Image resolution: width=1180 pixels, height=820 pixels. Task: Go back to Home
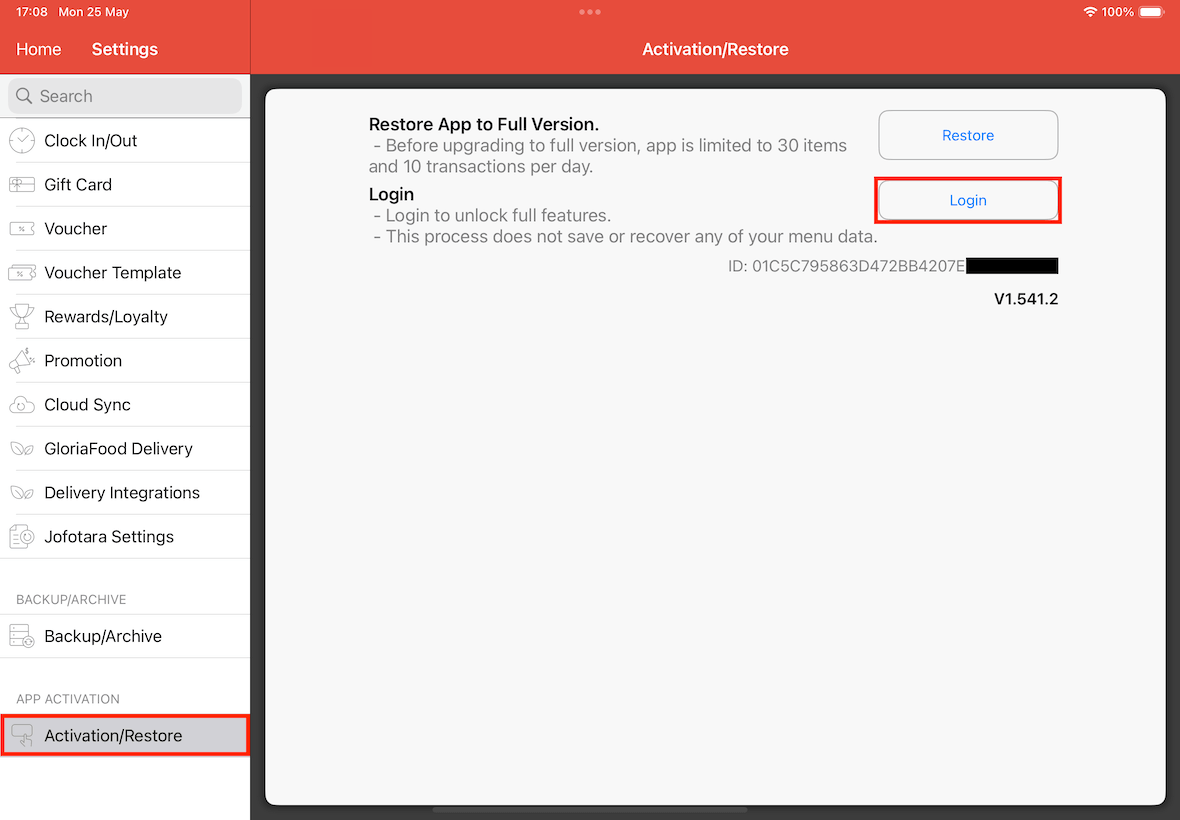pyautogui.click(x=38, y=50)
